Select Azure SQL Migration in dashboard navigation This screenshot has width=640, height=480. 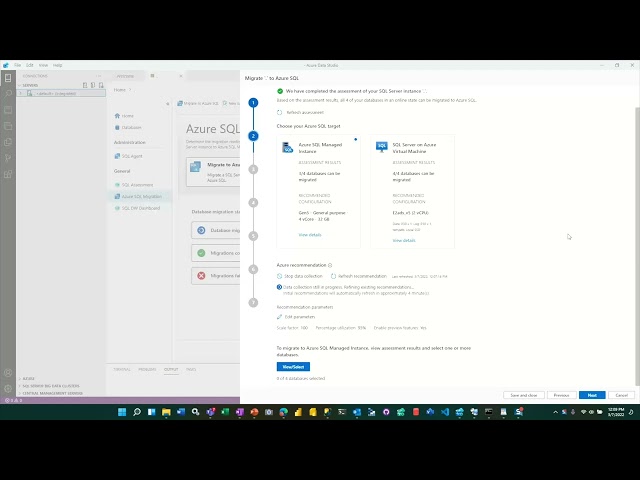point(139,196)
